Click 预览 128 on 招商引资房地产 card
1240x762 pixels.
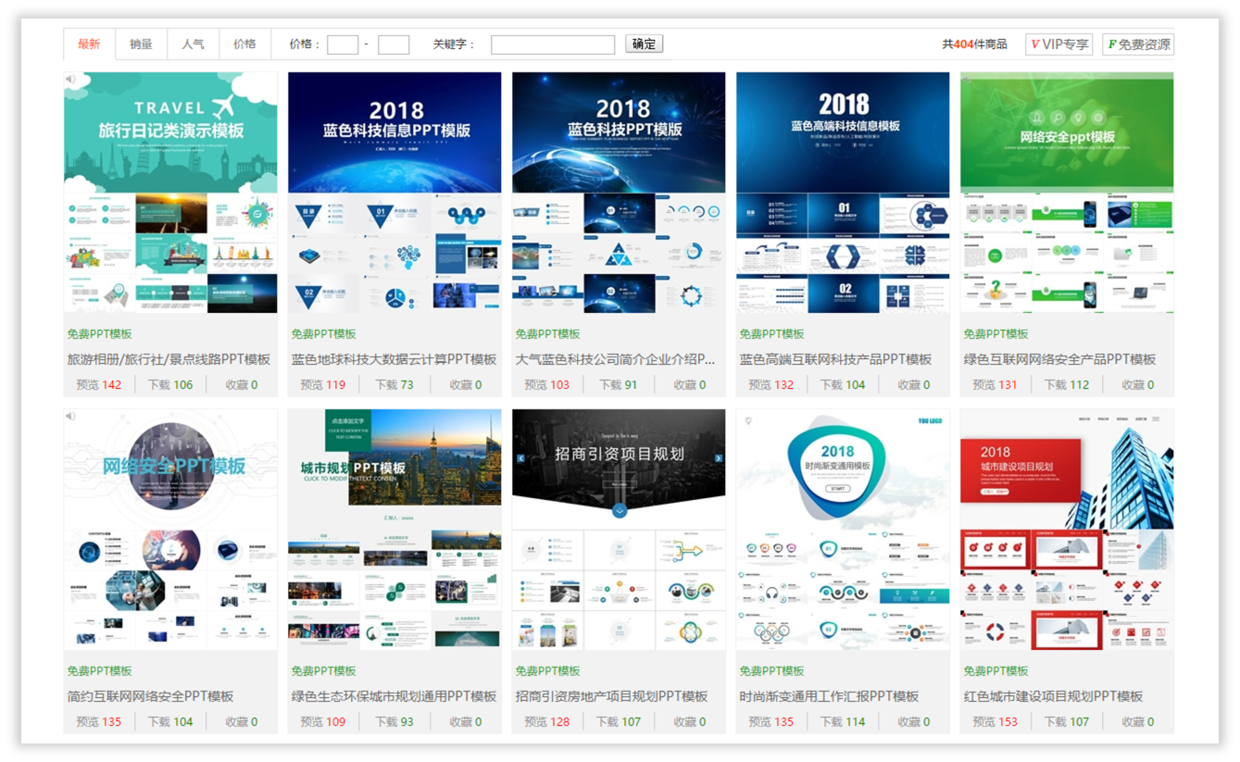point(547,722)
